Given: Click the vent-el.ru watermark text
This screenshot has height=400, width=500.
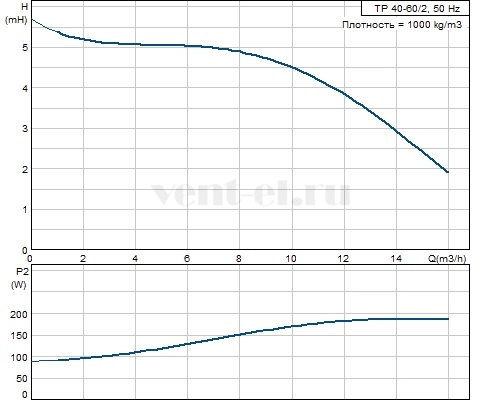Looking at the screenshot, I should click(251, 193).
